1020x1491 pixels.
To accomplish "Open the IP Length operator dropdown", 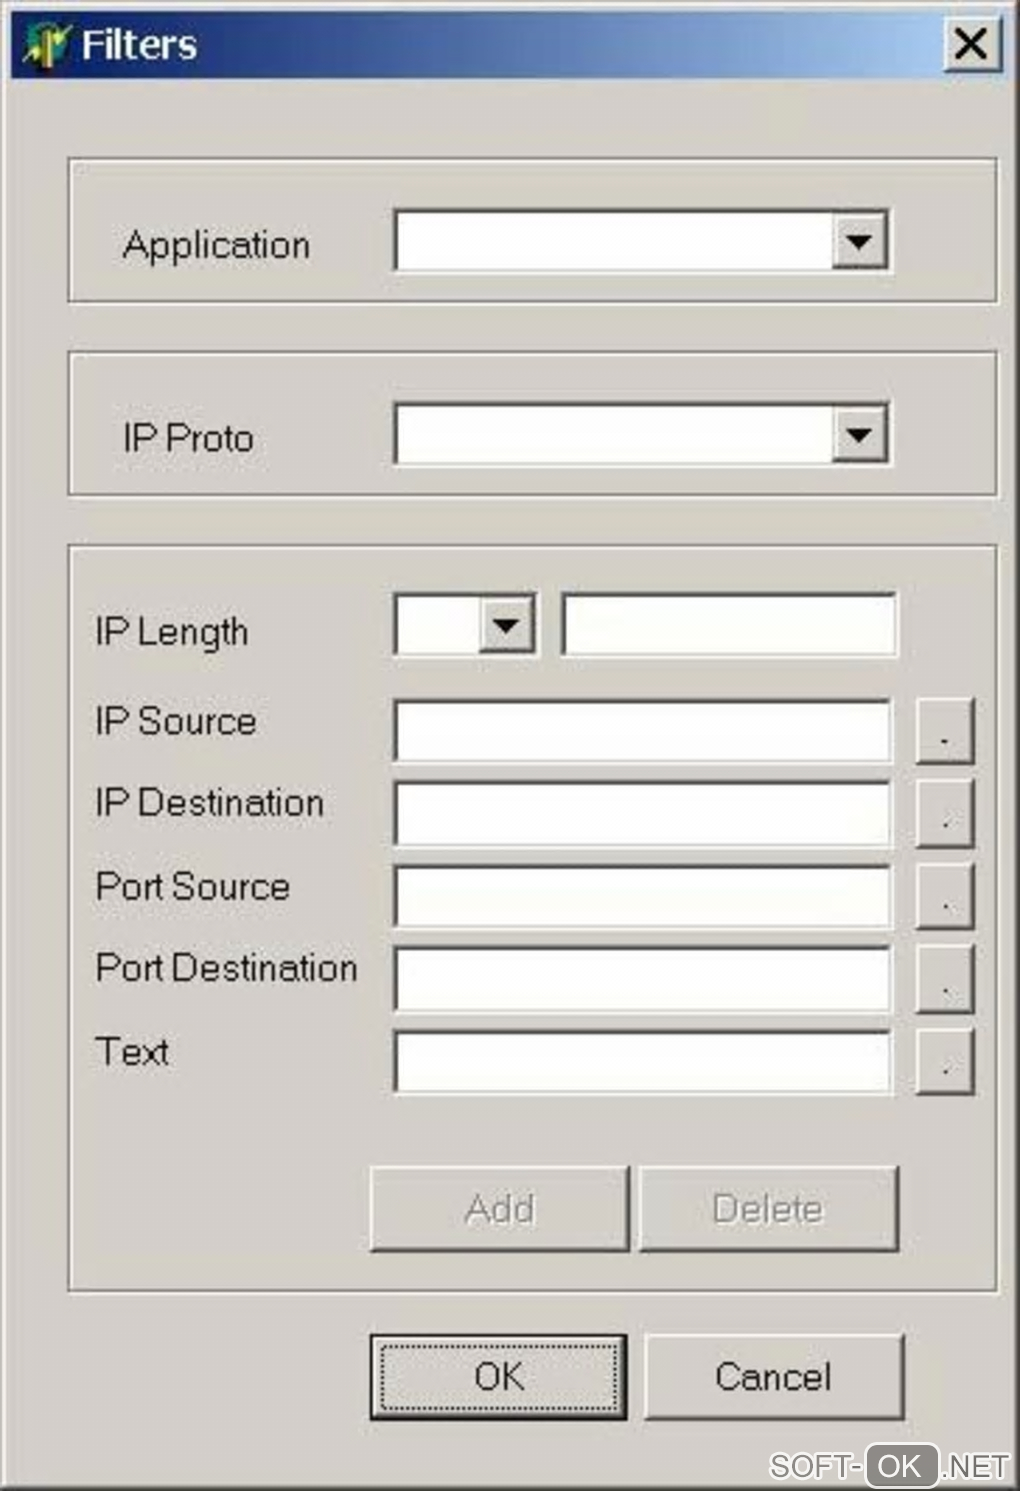I will coord(506,625).
